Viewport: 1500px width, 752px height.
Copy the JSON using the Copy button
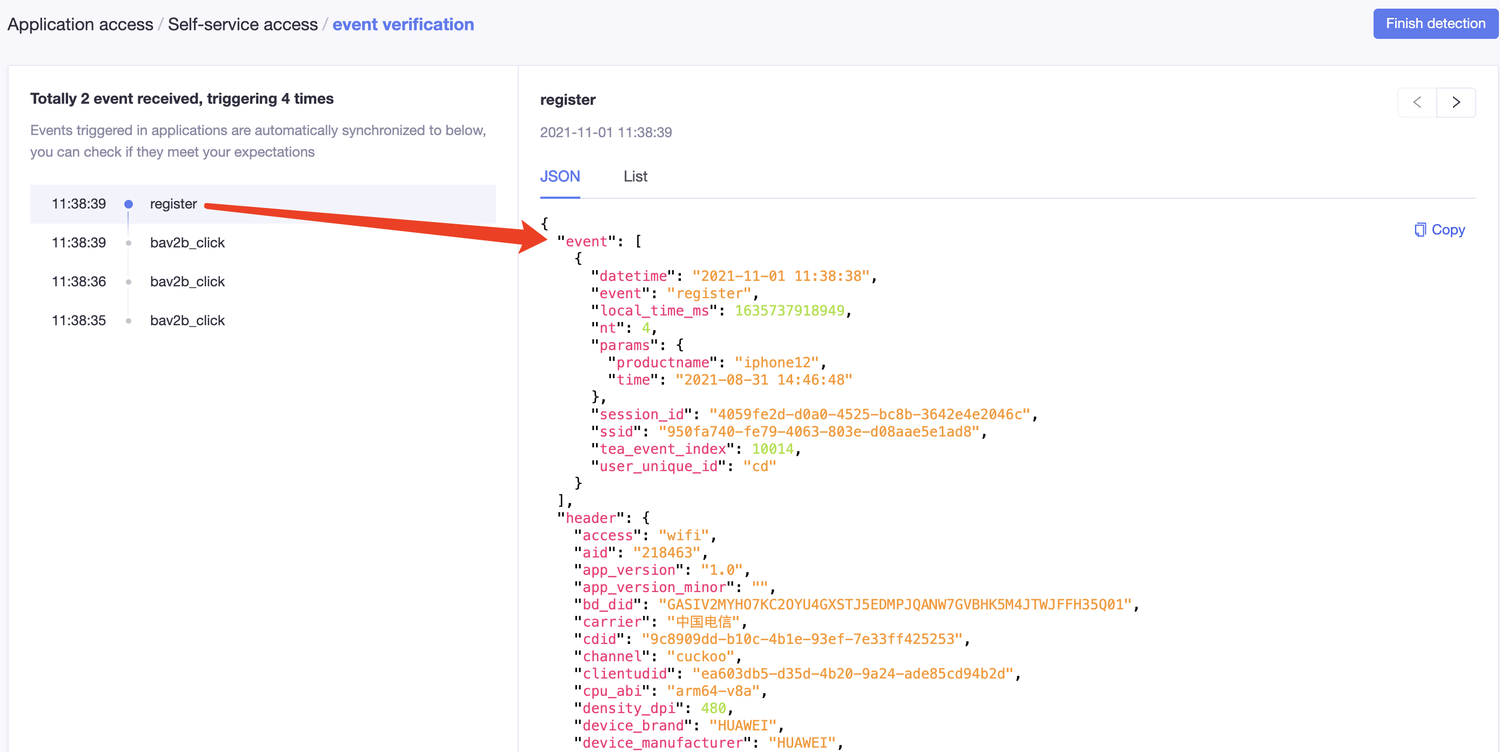[1439, 230]
